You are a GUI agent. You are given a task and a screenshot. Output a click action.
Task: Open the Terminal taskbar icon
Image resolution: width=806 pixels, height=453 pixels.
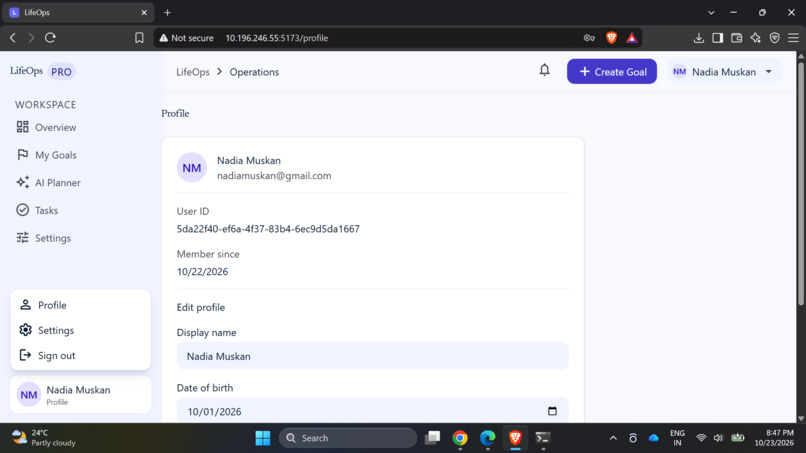543,438
